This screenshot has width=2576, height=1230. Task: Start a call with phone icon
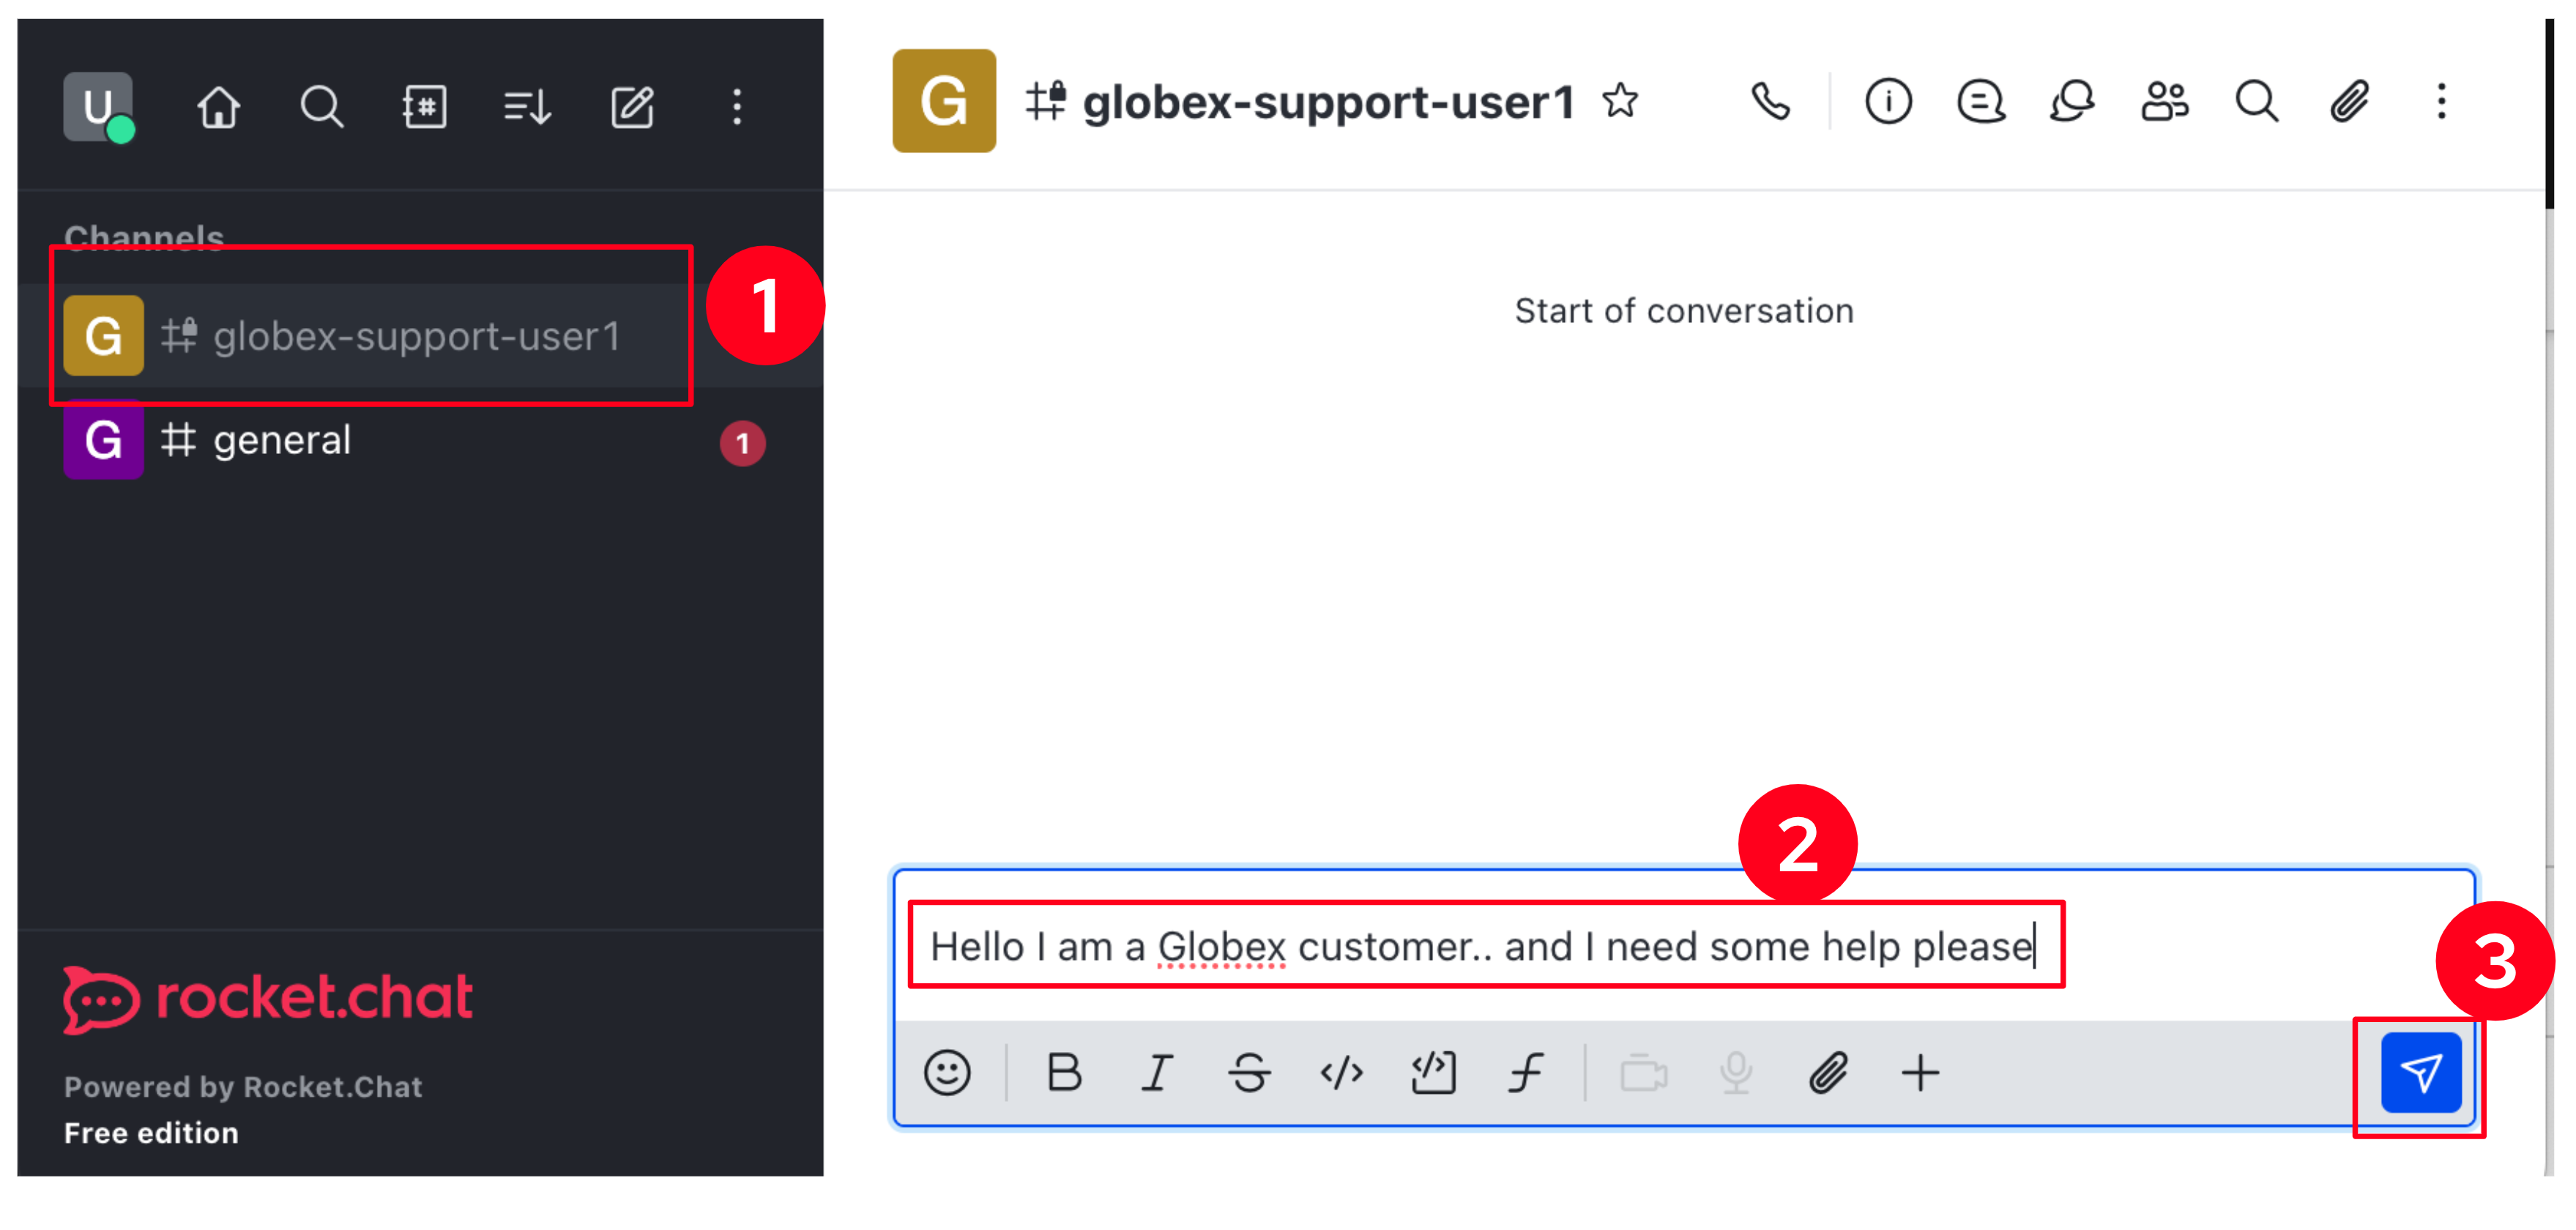tap(1770, 101)
